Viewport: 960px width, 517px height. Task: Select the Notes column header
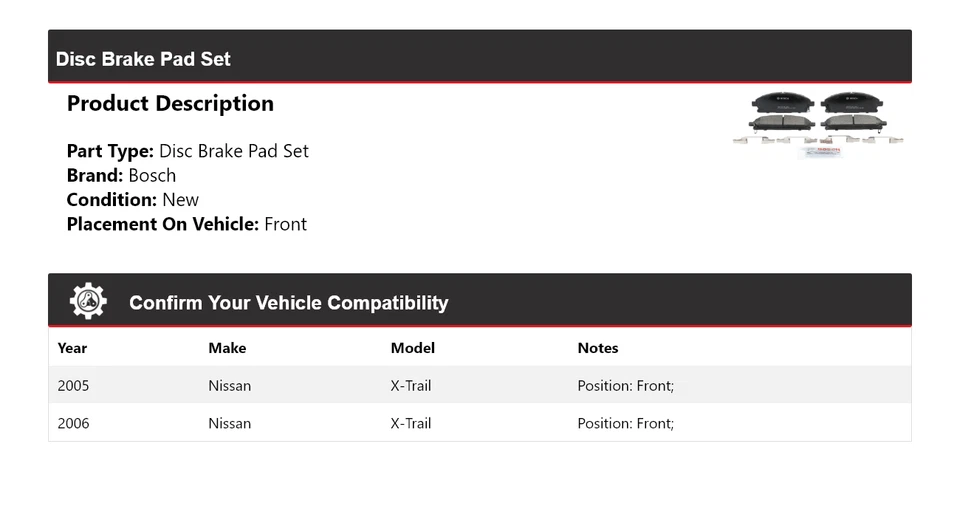coord(598,348)
